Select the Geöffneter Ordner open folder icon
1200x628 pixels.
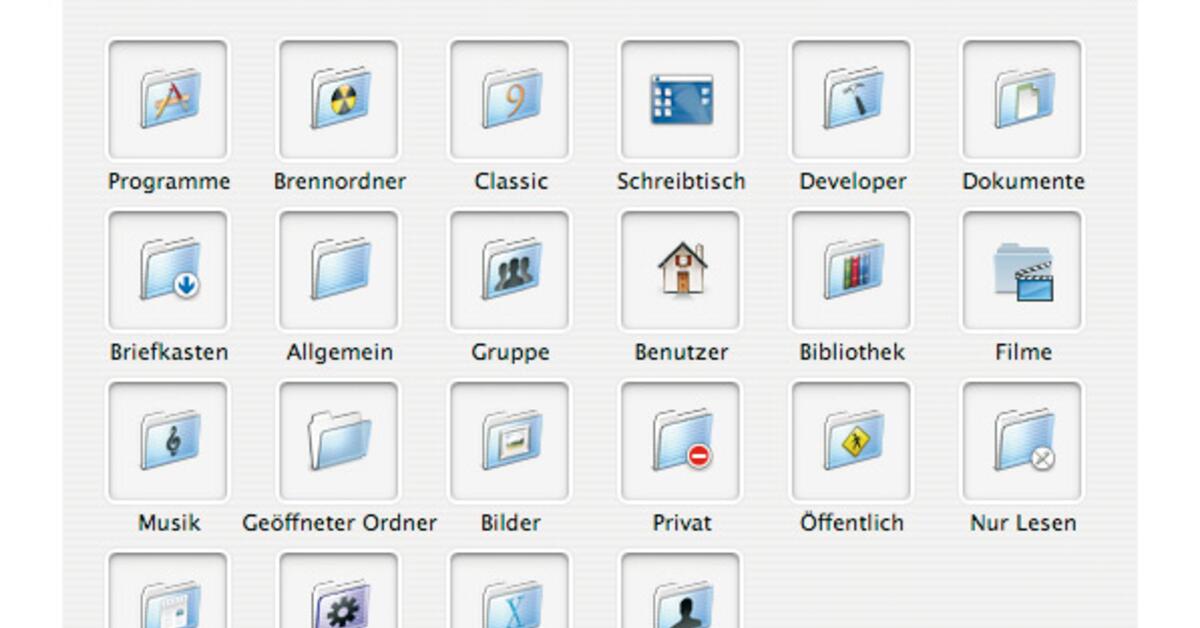pyautogui.click(x=339, y=442)
